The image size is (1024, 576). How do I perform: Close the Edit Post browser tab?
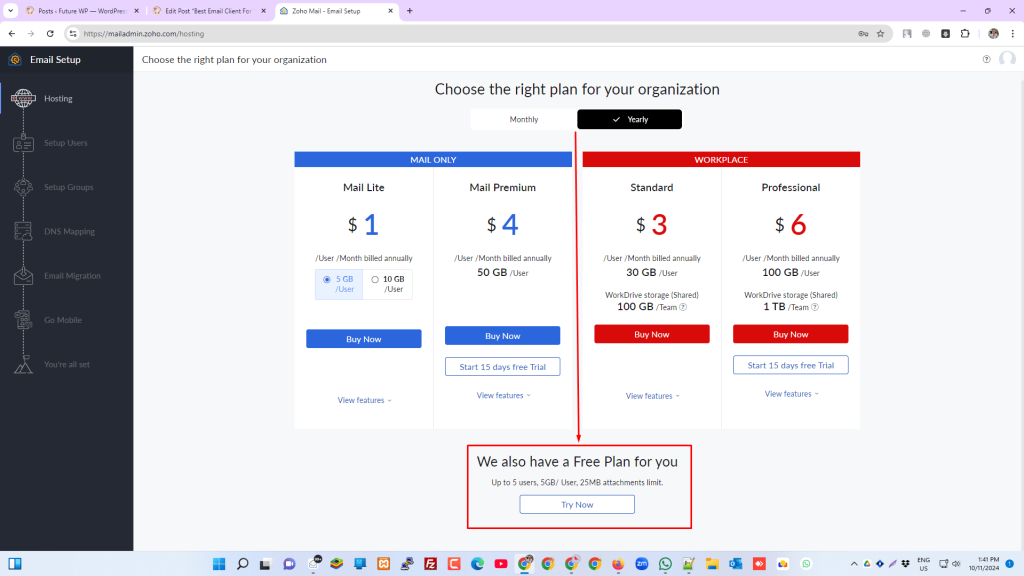point(263,11)
